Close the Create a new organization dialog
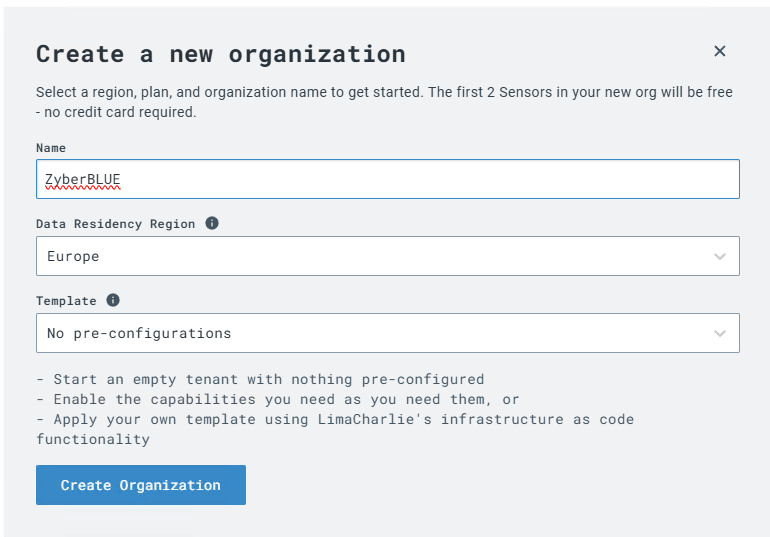Image resolution: width=770 pixels, height=537 pixels. (x=719, y=51)
